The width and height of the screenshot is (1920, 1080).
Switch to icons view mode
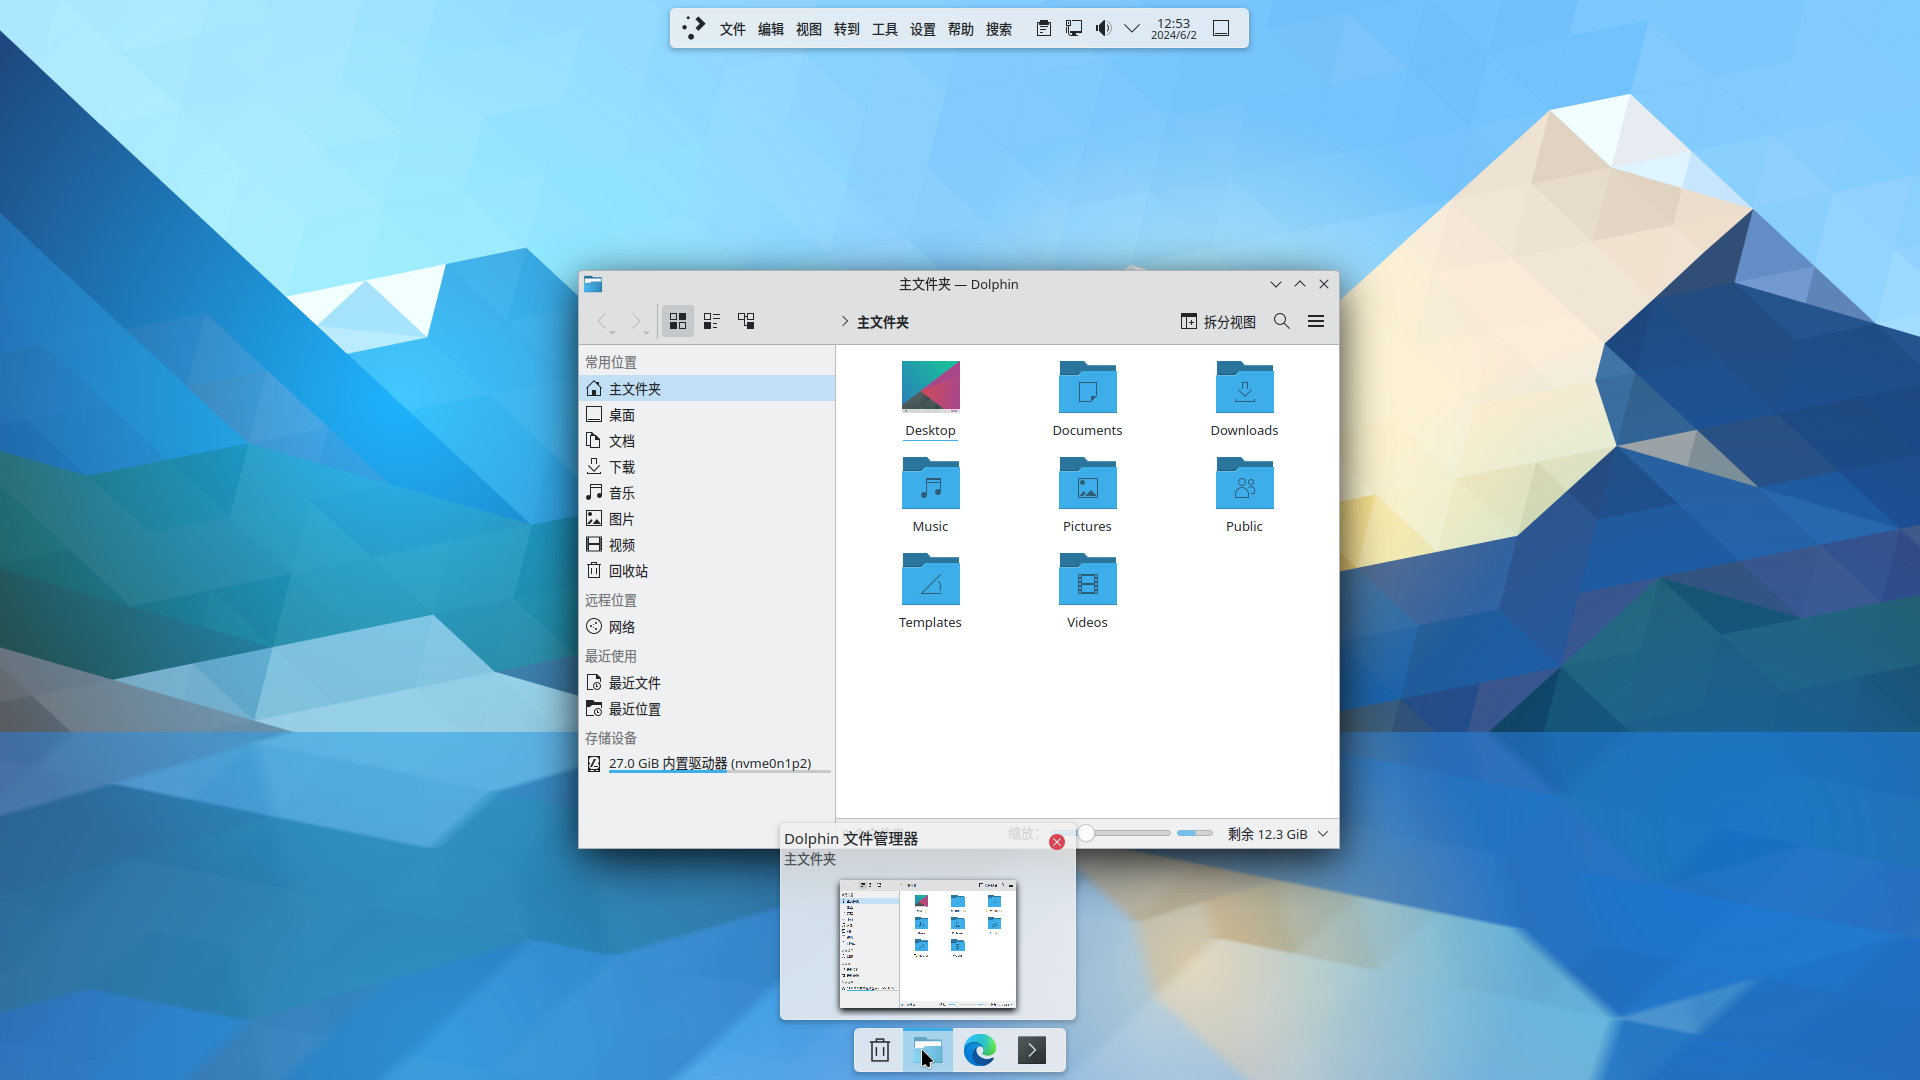click(x=678, y=321)
